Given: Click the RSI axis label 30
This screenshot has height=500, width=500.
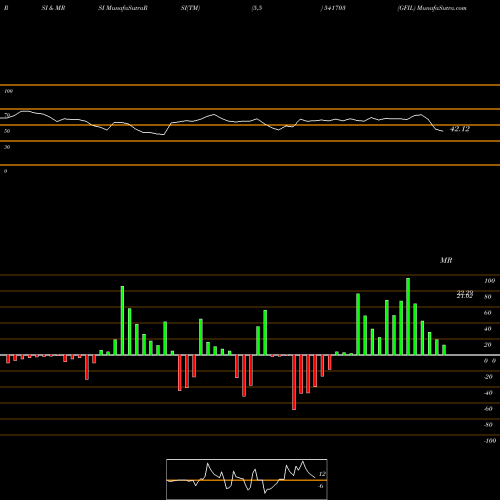Looking at the screenshot, I should click(7, 147).
